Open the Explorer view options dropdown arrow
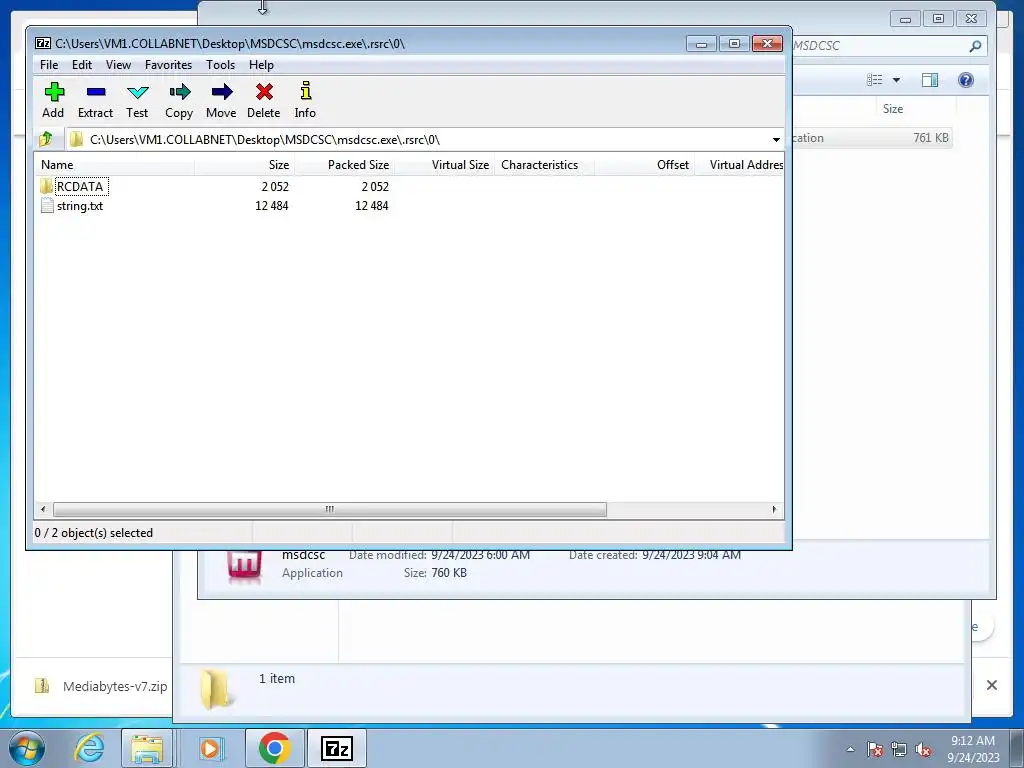Screen dimensions: 1024x768 coord(897,80)
